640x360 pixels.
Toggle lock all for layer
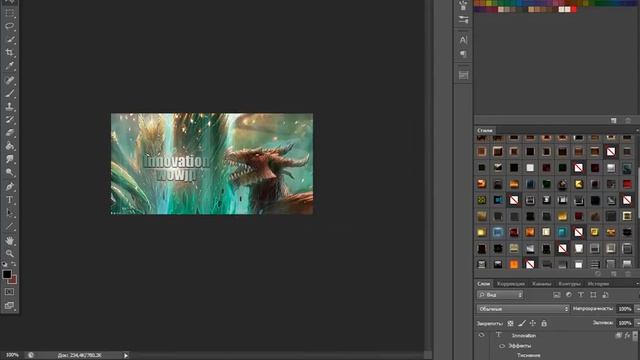click(x=544, y=323)
